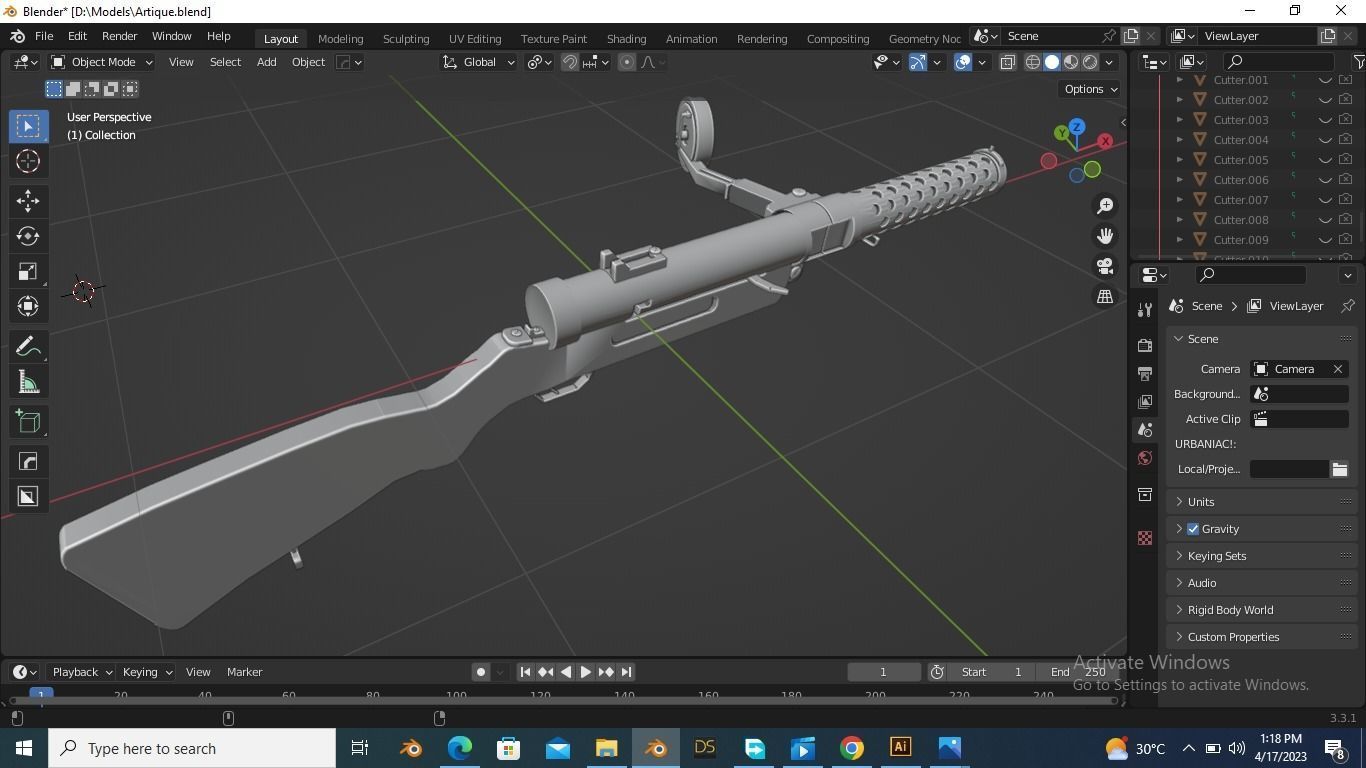
Task: Jump to the animation start frame
Action: point(525,672)
